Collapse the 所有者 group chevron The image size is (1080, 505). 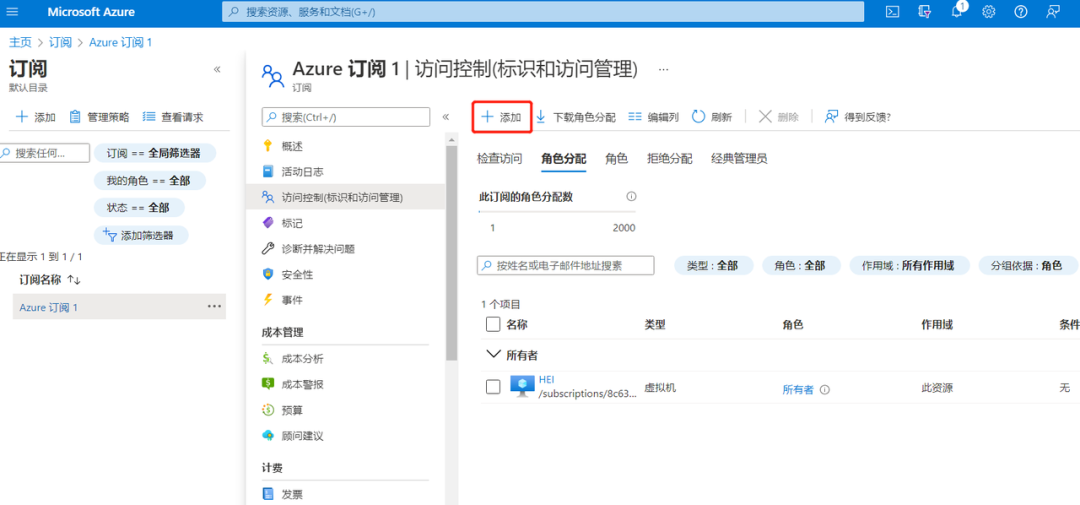point(492,354)
